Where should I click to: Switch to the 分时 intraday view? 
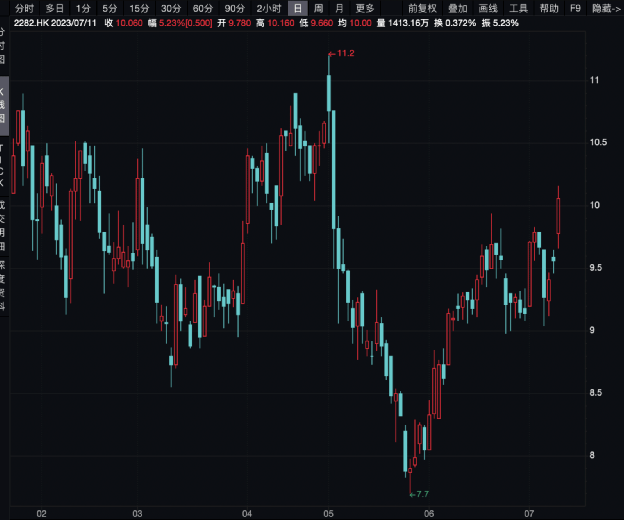point(24,8)
